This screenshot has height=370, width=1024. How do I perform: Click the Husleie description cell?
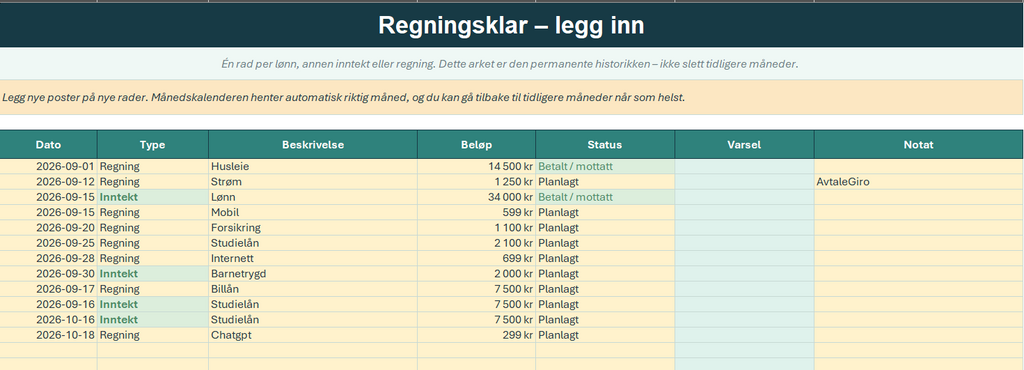pos(313,166)
